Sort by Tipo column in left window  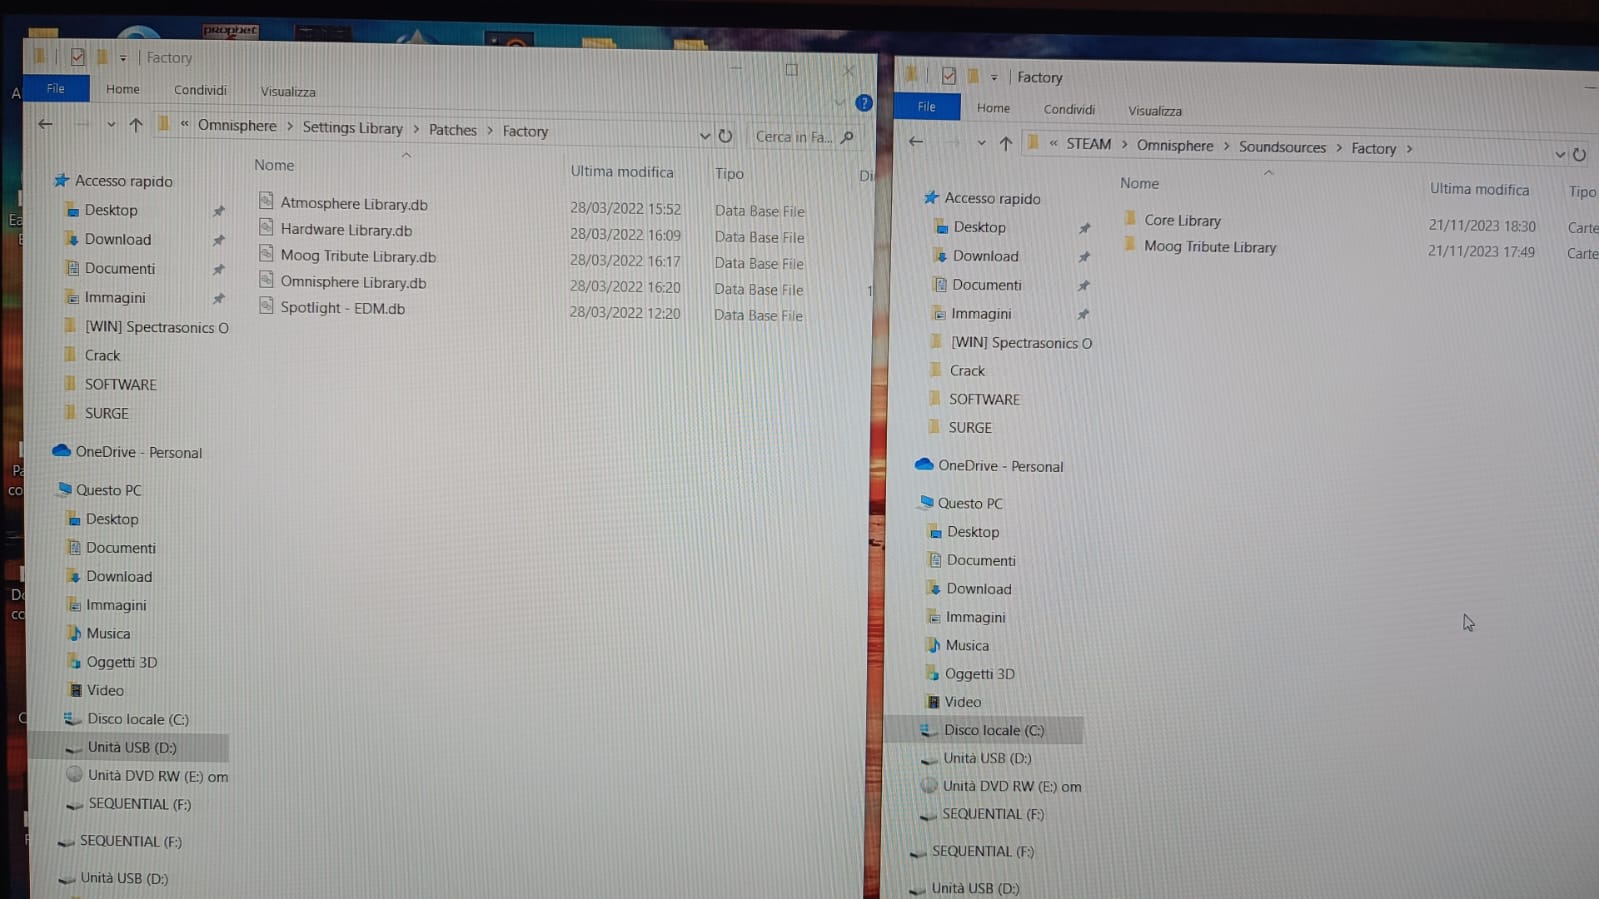729,173
